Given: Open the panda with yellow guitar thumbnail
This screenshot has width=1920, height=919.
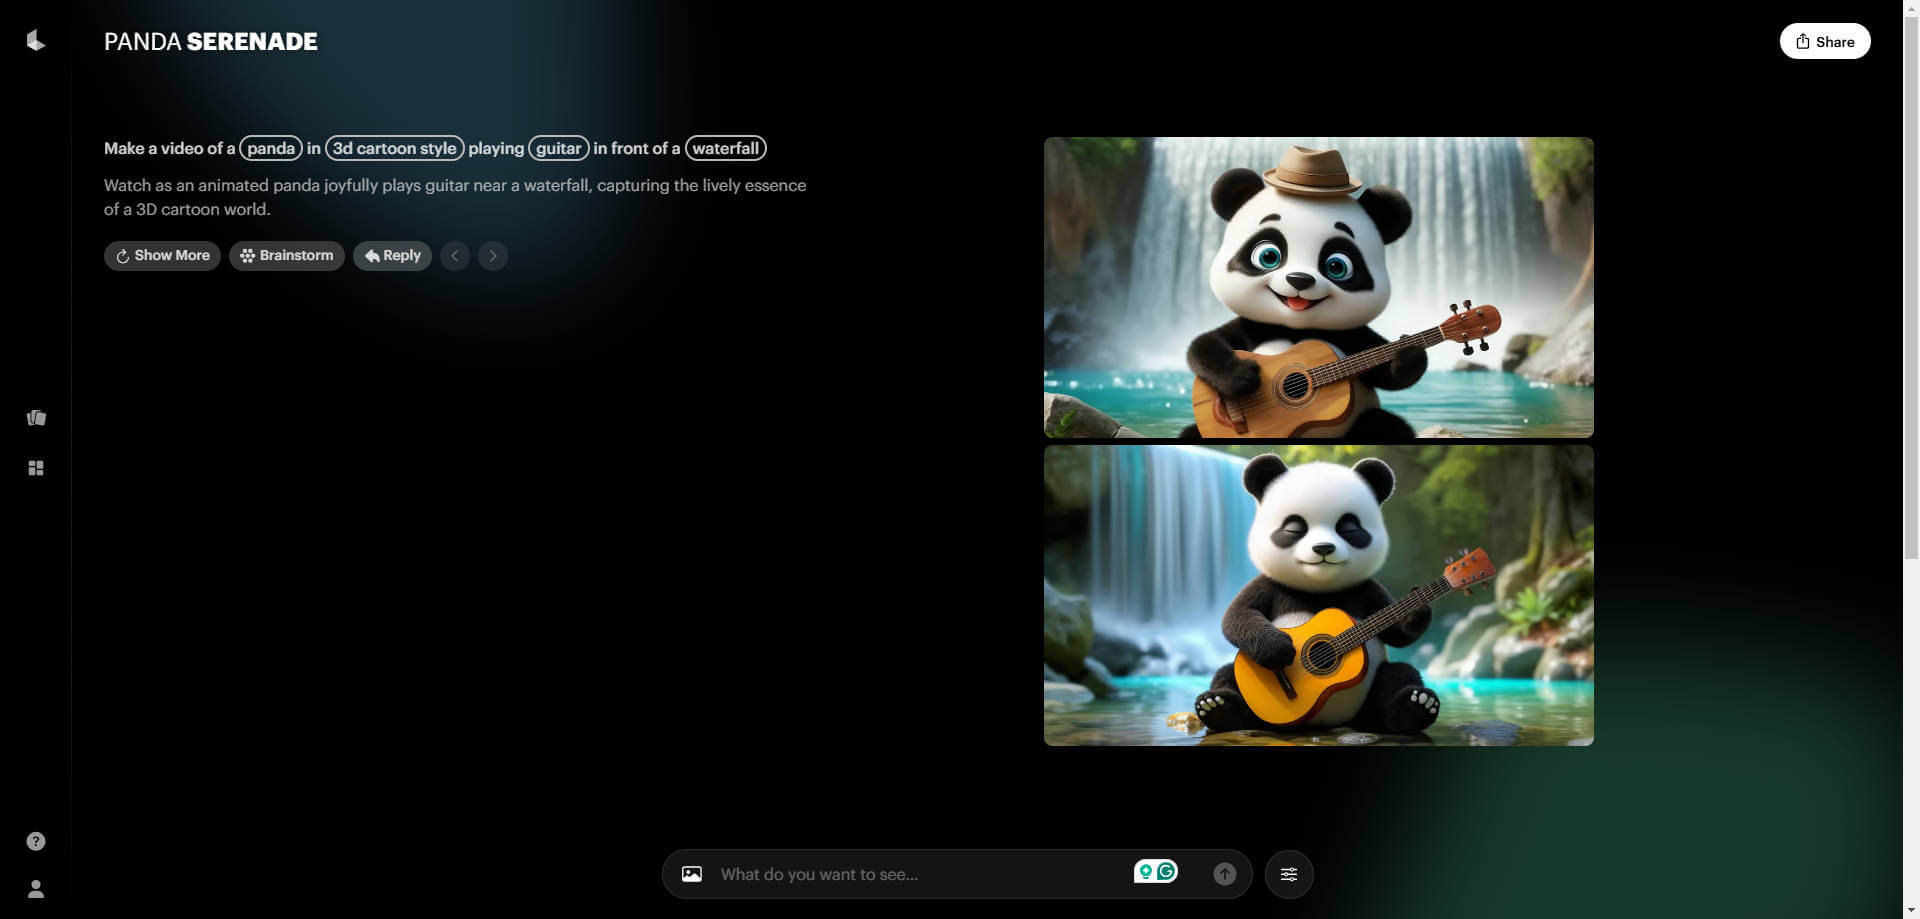Looking at the screenshot, I should click(1319, 595).
